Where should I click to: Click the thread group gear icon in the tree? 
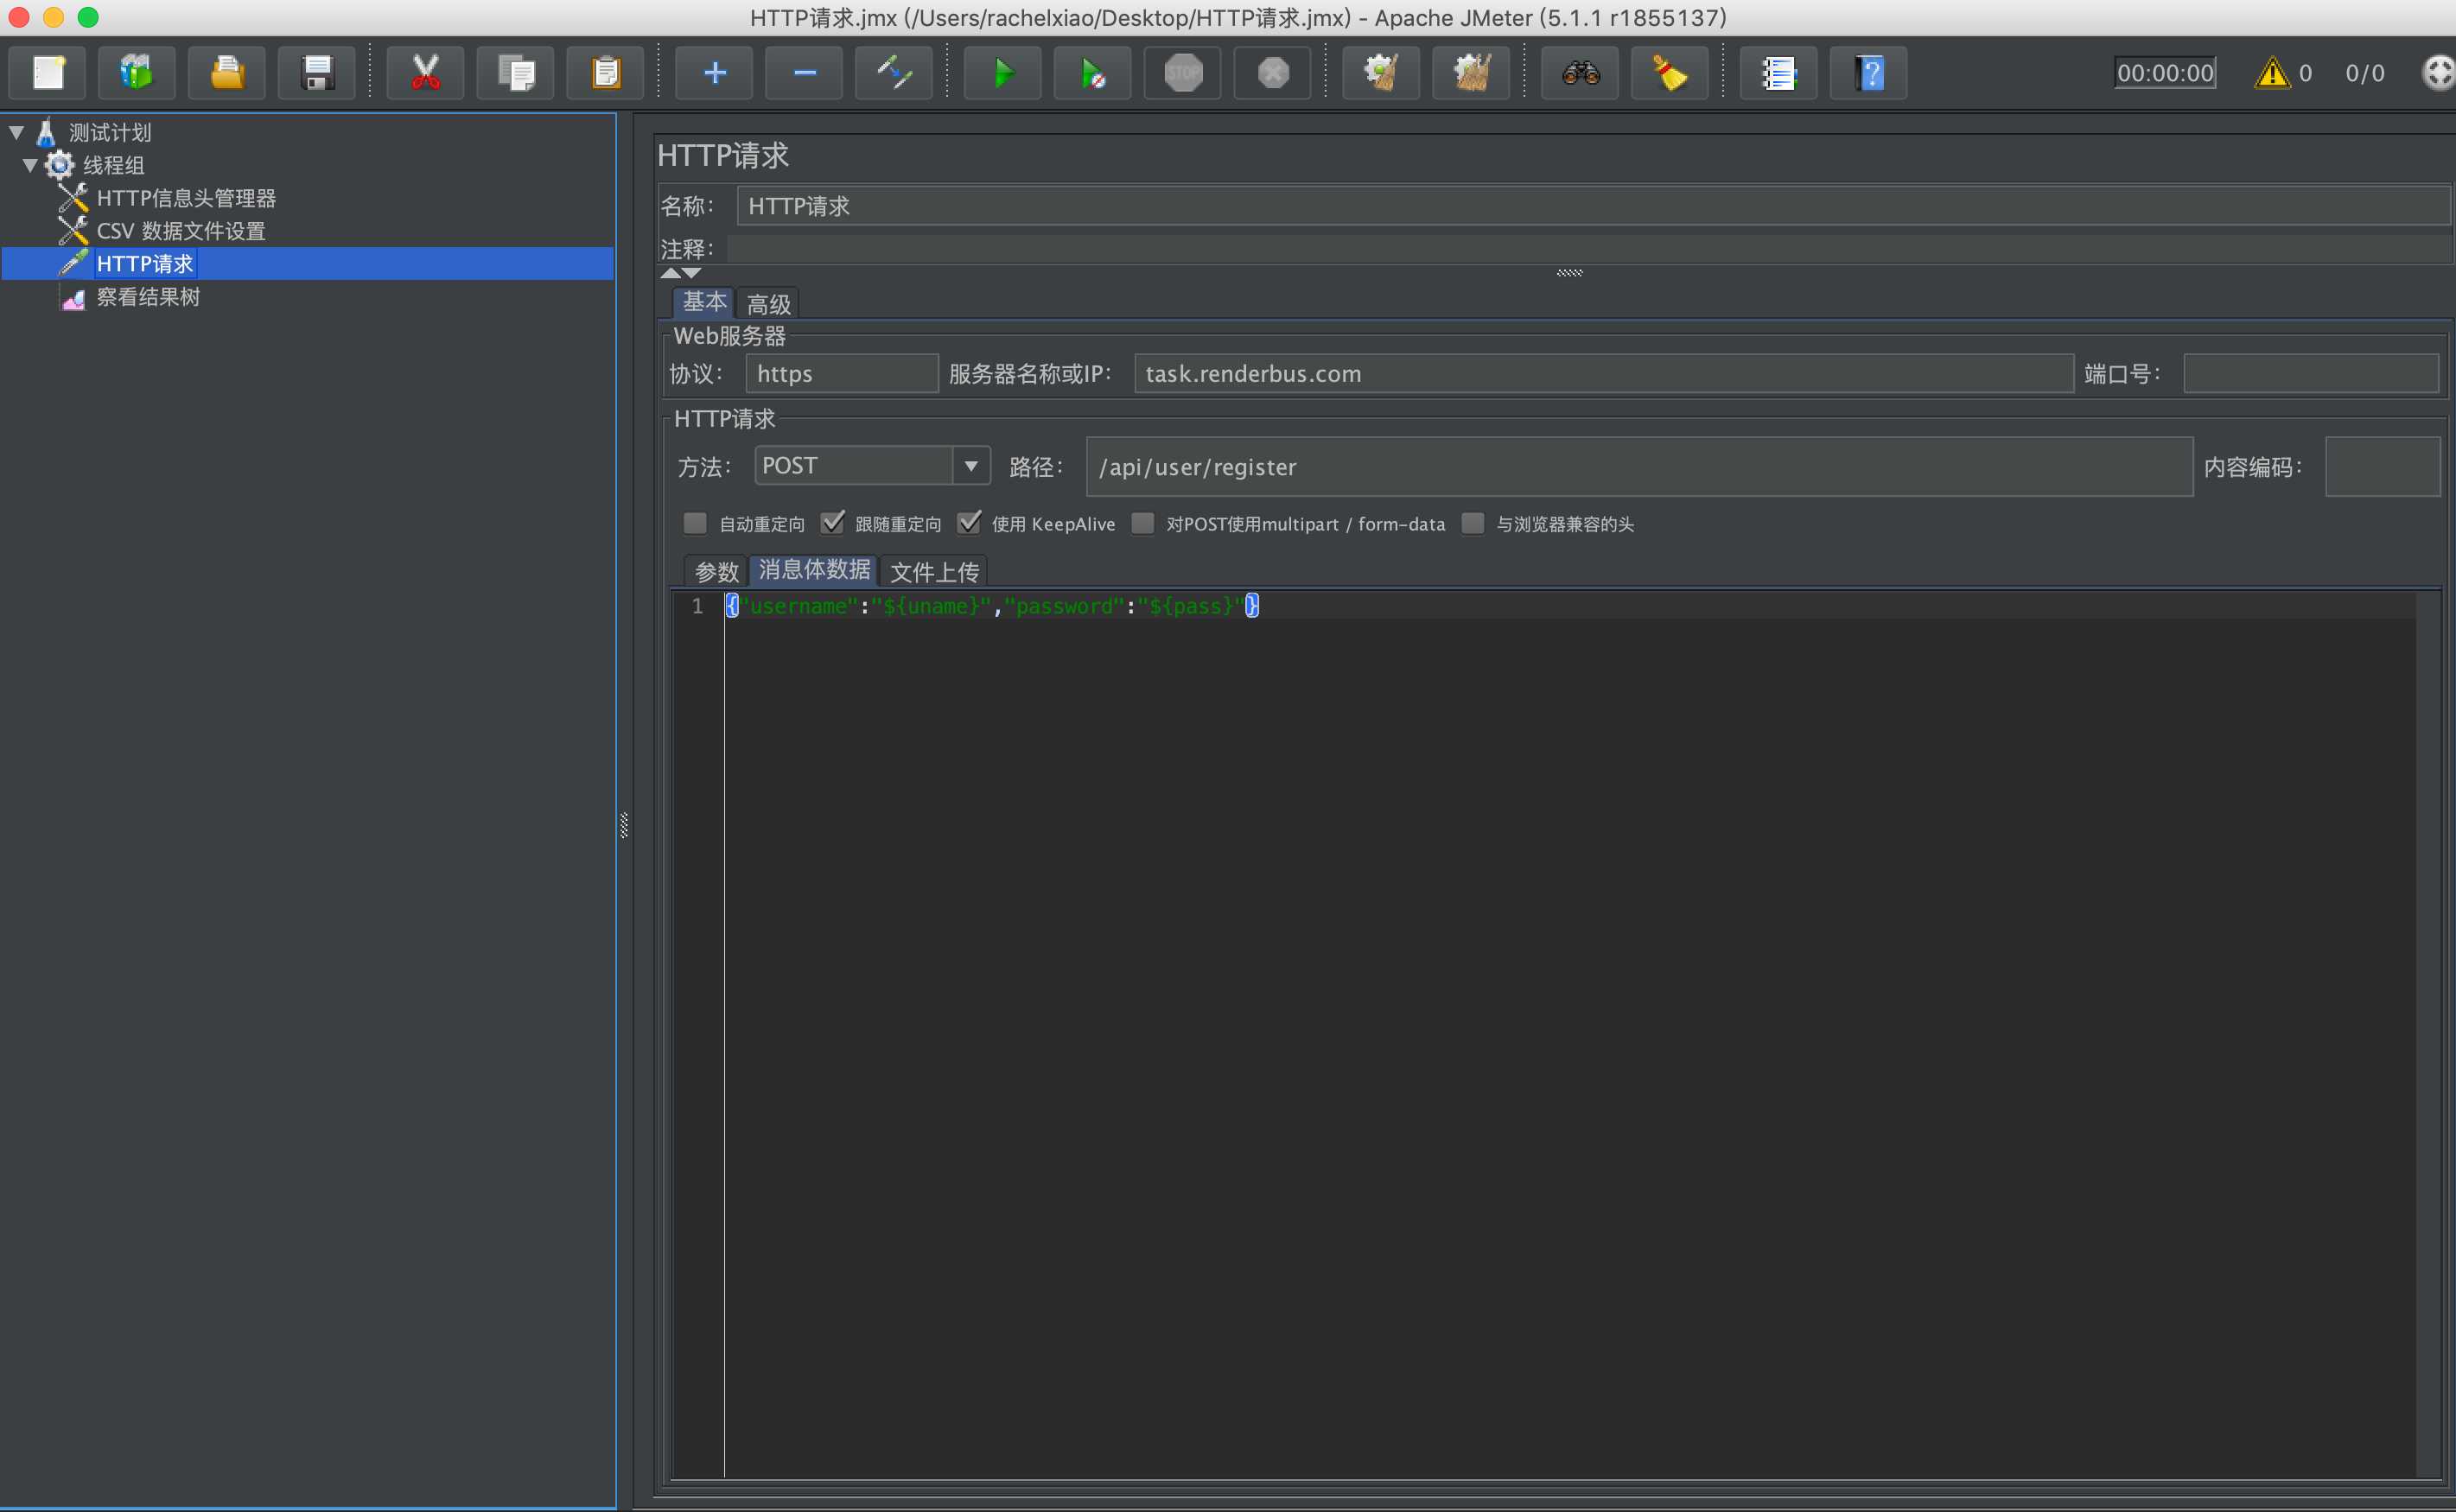[60, 165]
